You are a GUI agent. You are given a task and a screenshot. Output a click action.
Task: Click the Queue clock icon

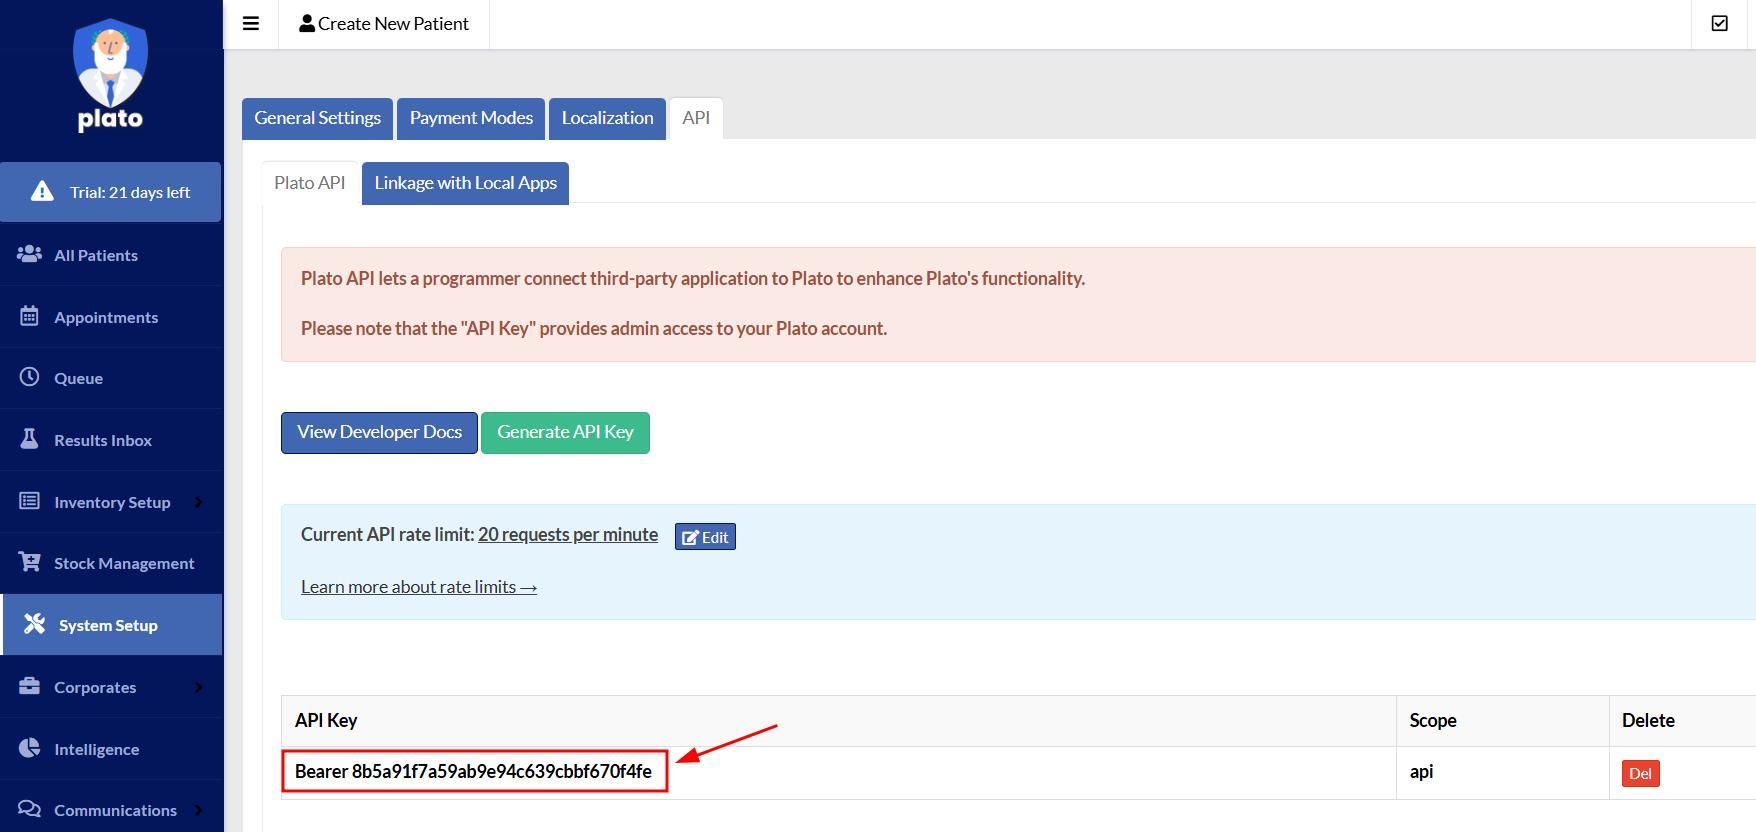(x=30, y=377)
